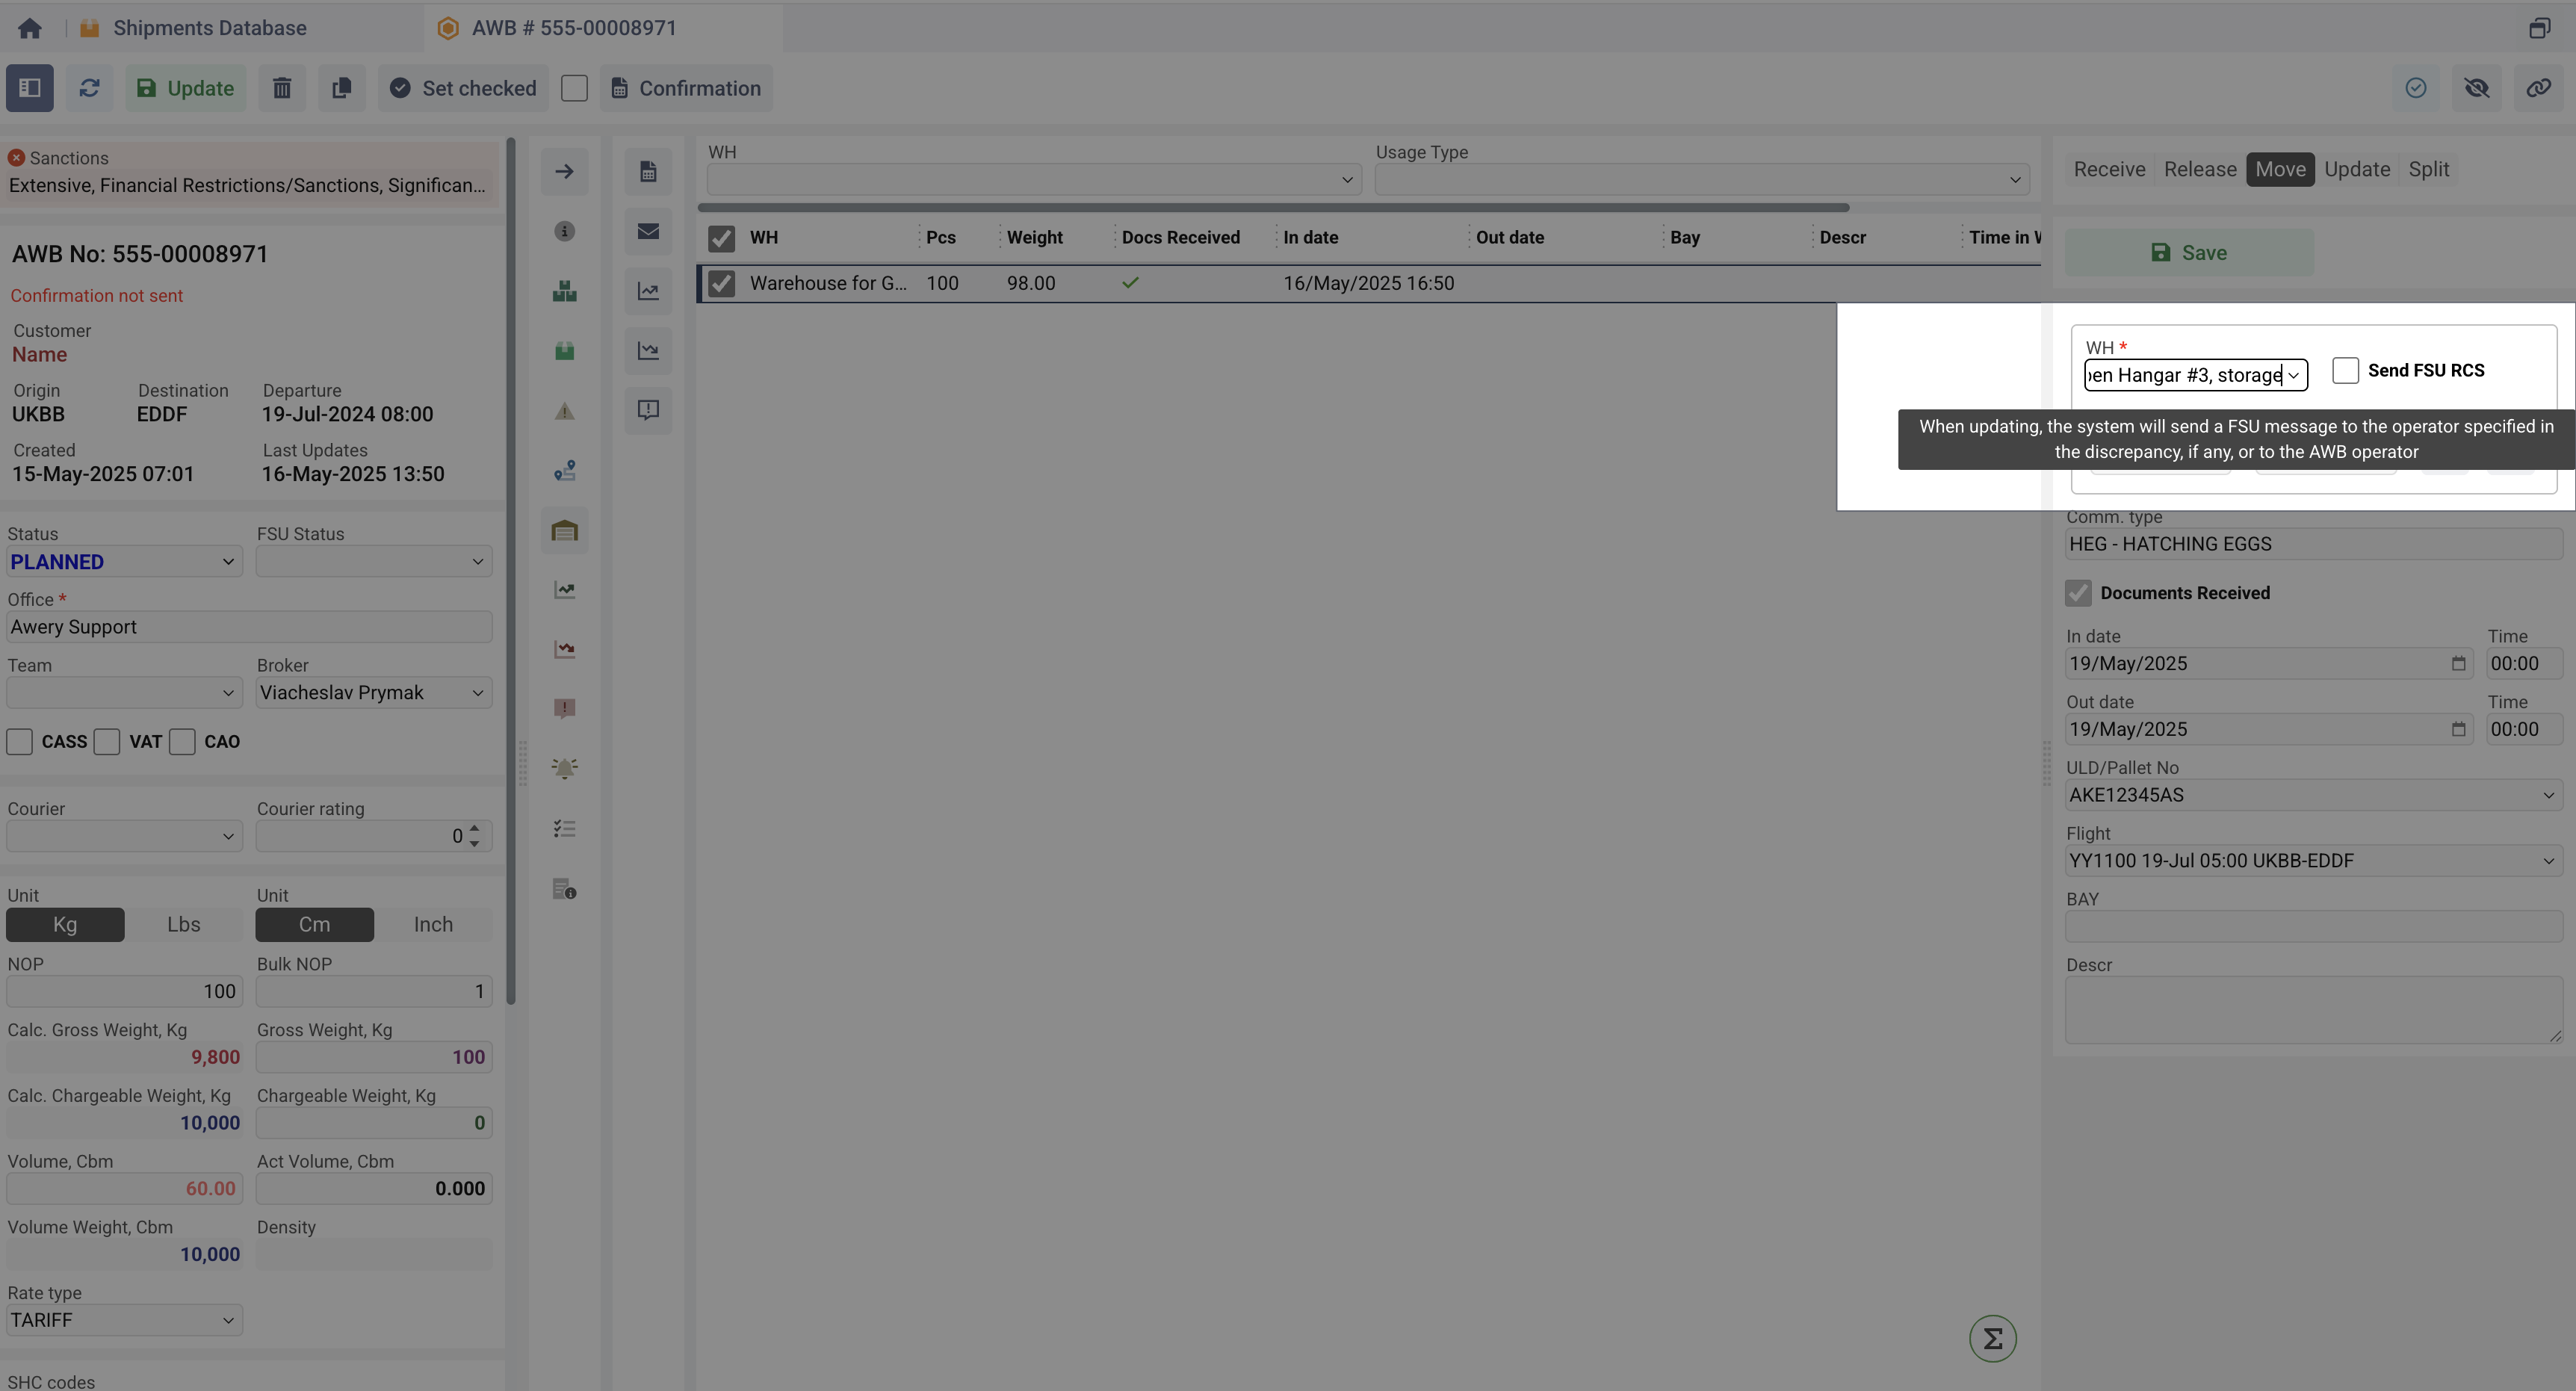Click the envelope mail icon

(x=648, y=231)
